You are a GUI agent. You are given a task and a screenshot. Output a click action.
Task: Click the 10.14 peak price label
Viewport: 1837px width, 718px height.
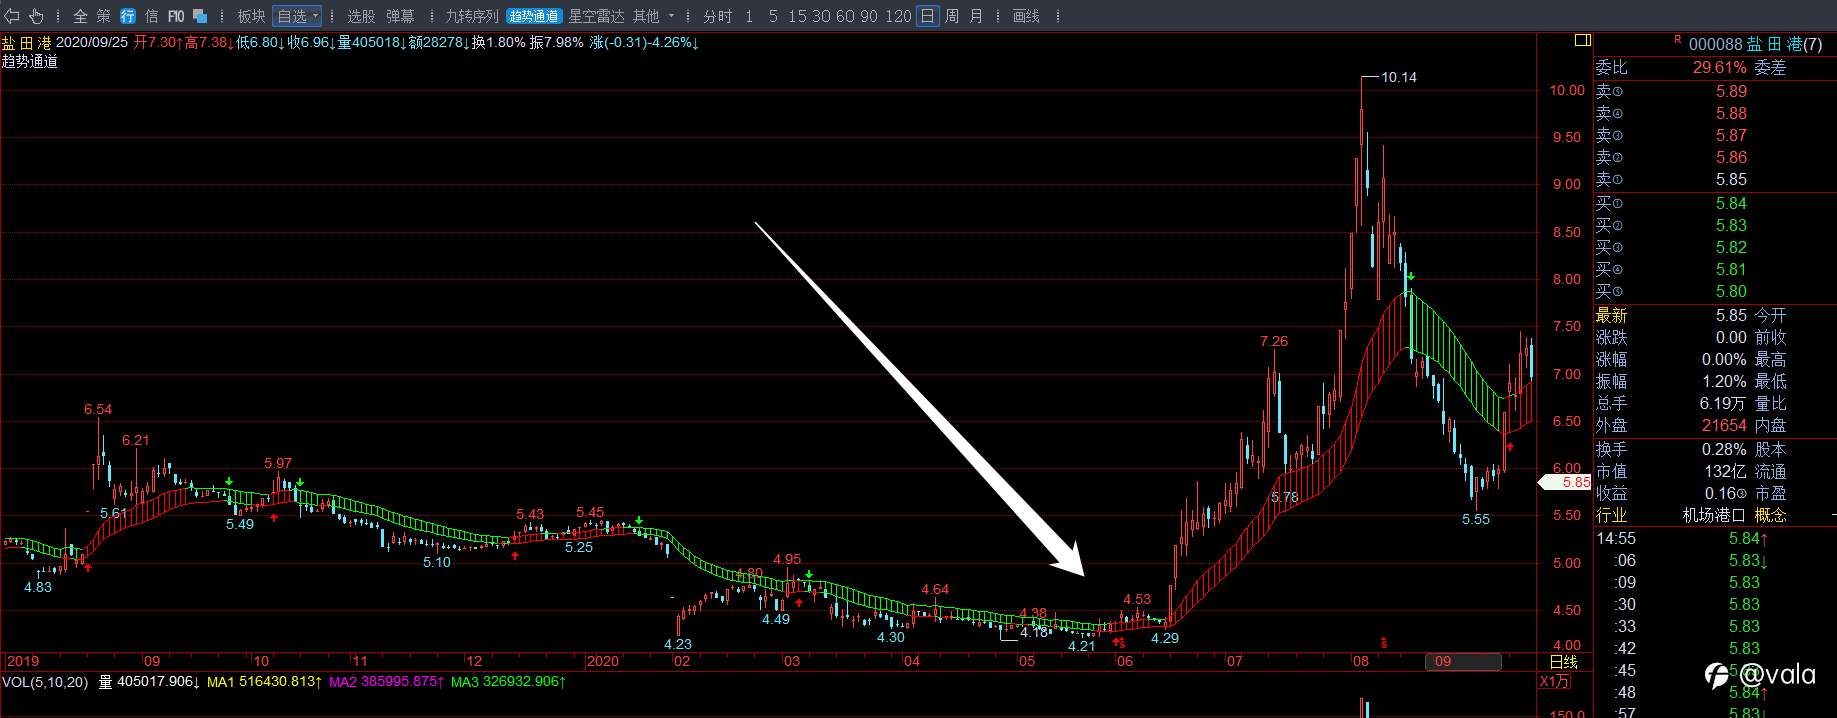tap(1399, 77)
